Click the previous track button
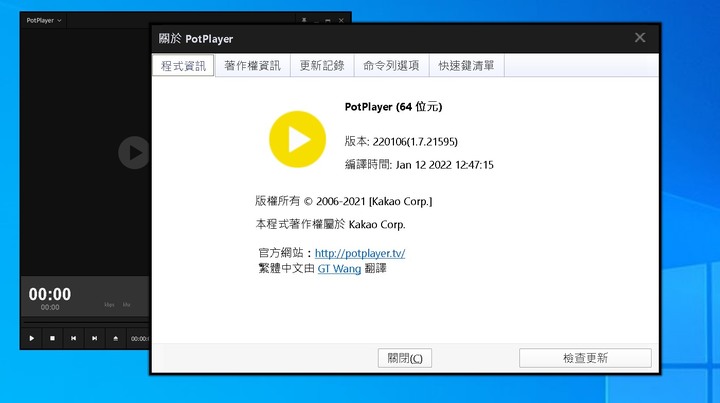The height and width of the screenshot is (403, 720). click(x=73, y=338)
